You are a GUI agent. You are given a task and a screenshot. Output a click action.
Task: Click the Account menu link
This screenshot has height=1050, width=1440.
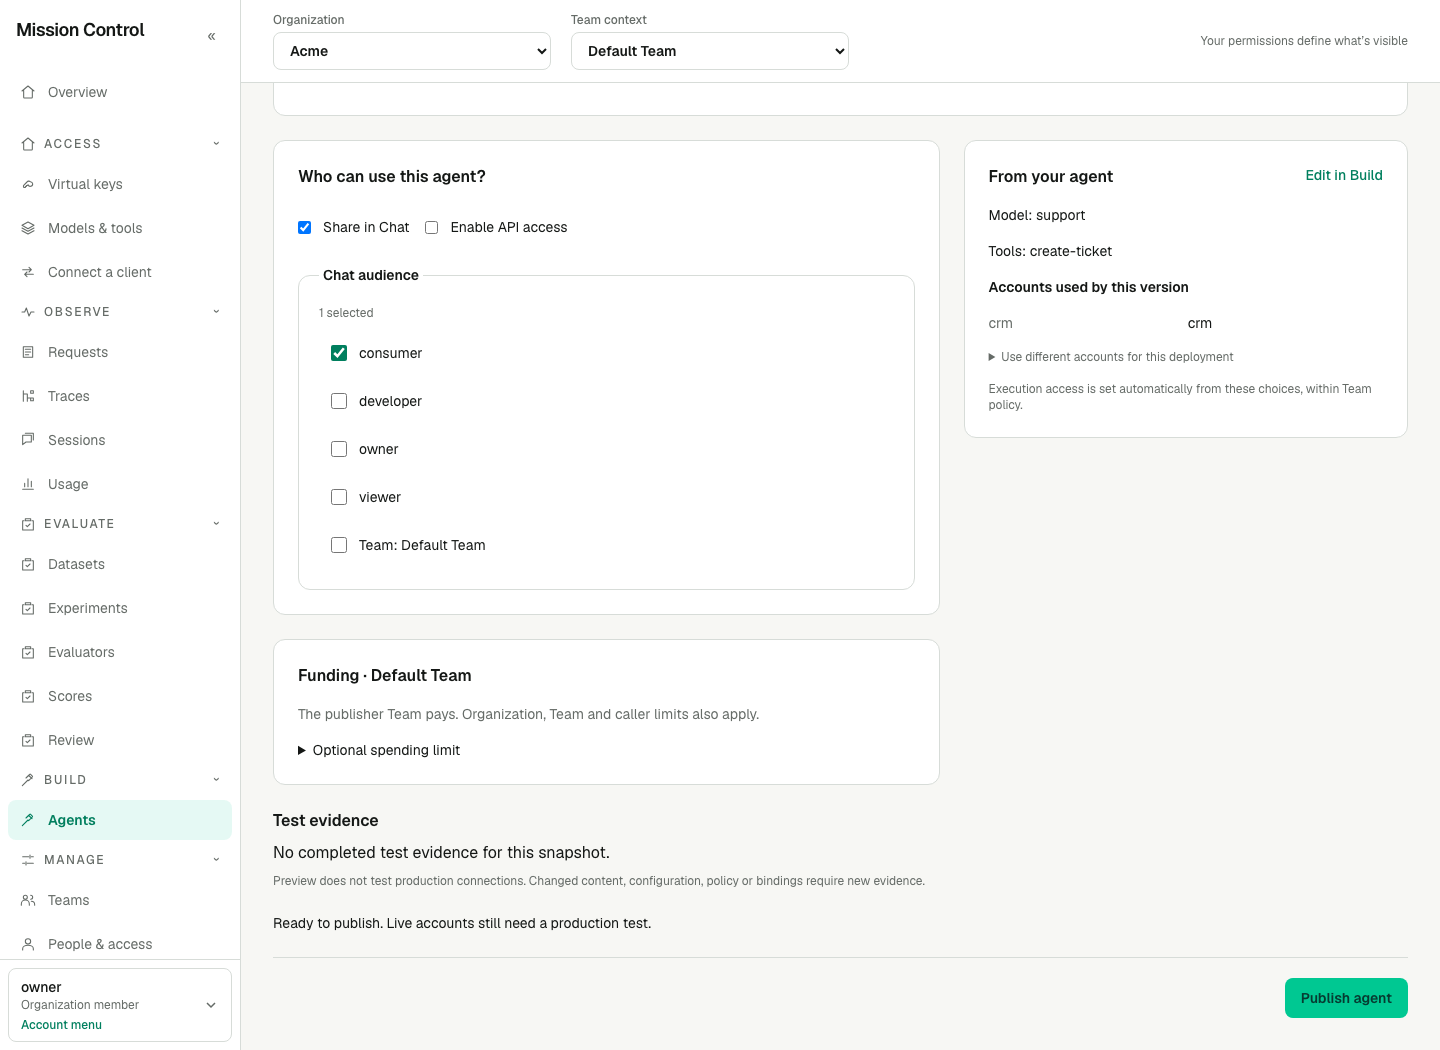pyautogui.click(x=61, y=1025)
